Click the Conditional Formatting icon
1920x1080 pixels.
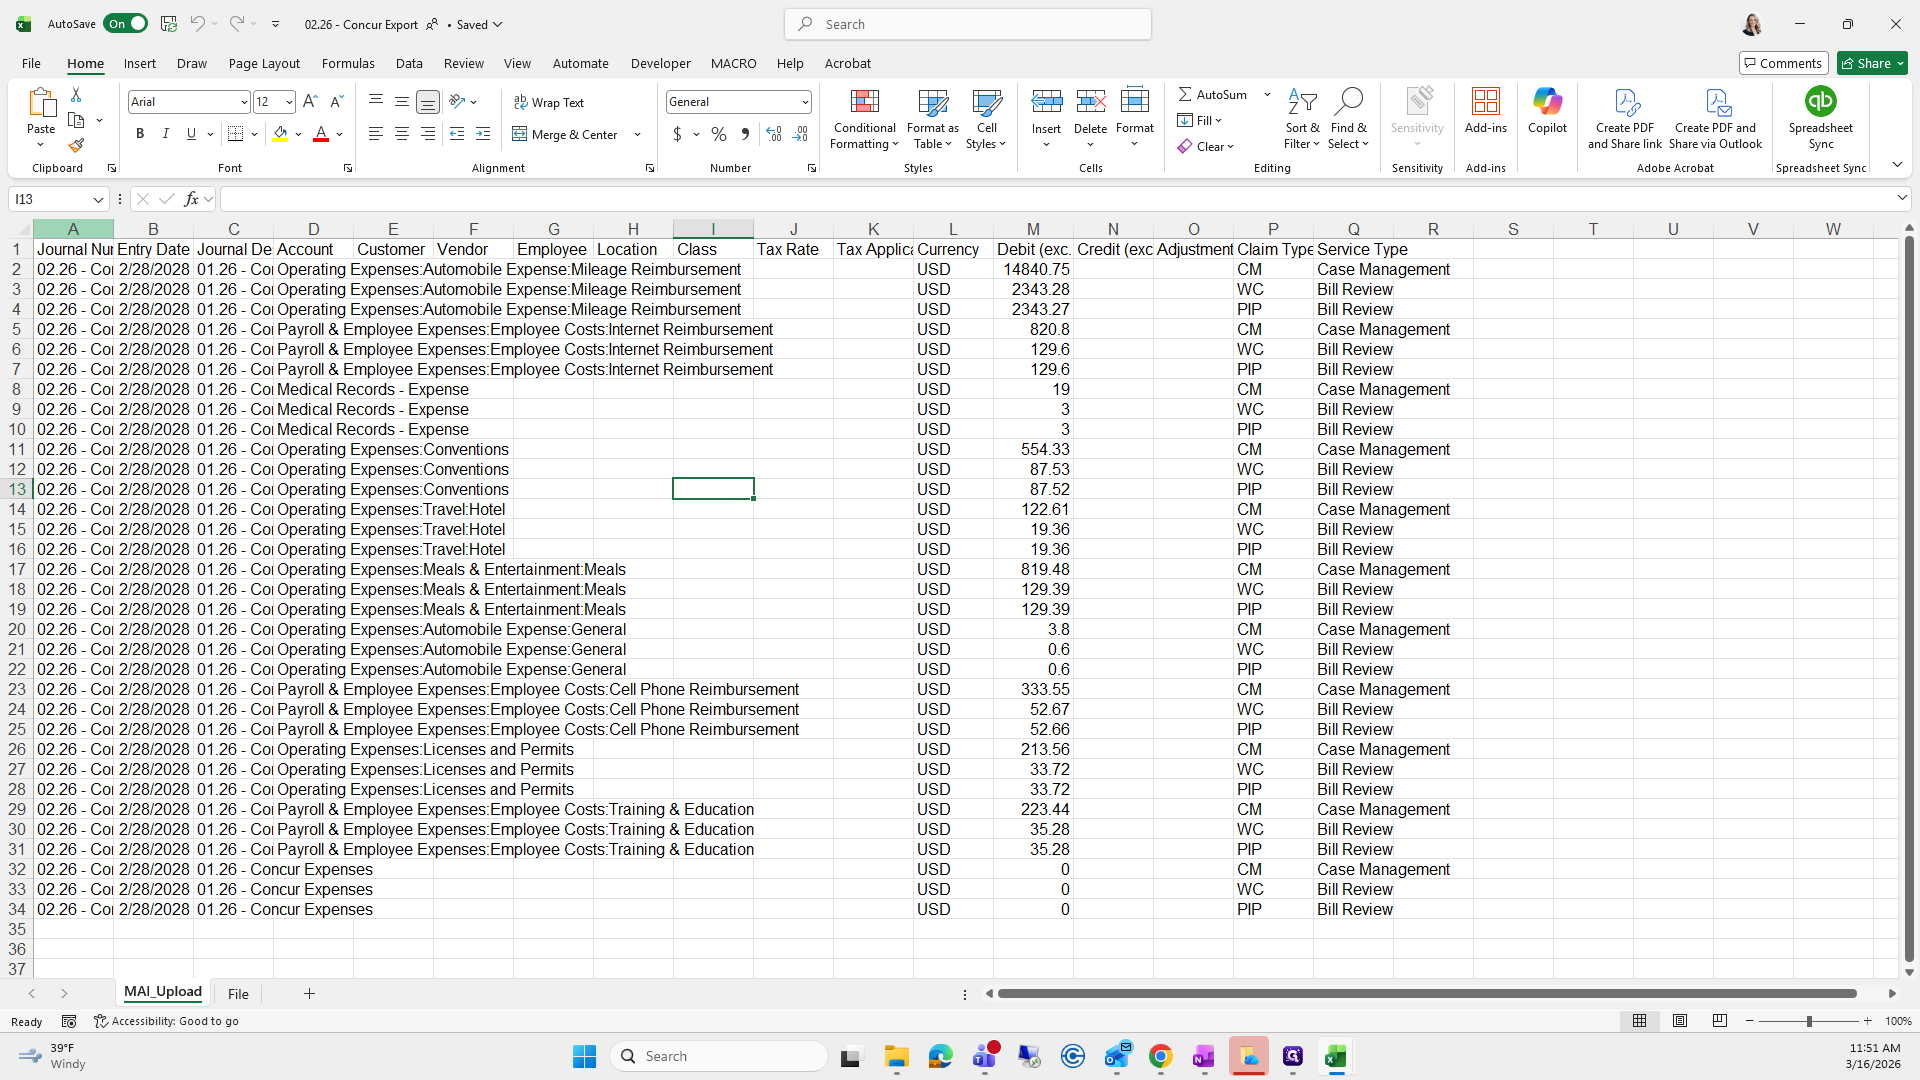tap(864, 103)
